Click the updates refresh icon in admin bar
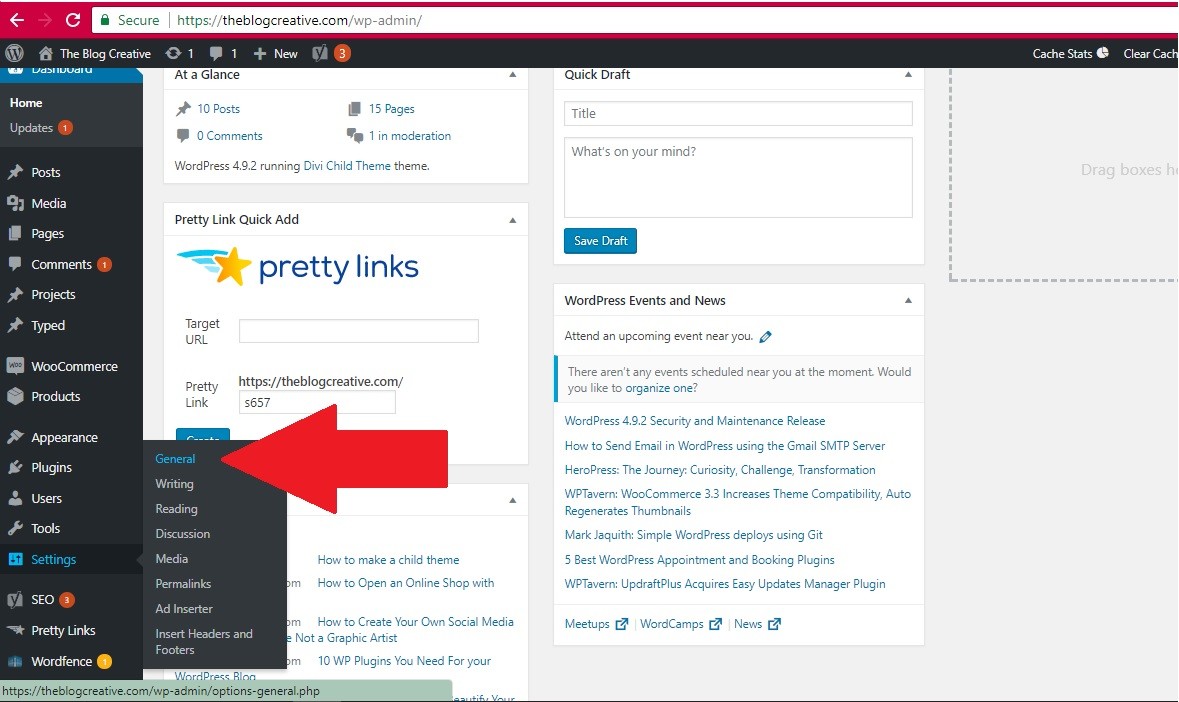1179x702 pixels. 173,53
